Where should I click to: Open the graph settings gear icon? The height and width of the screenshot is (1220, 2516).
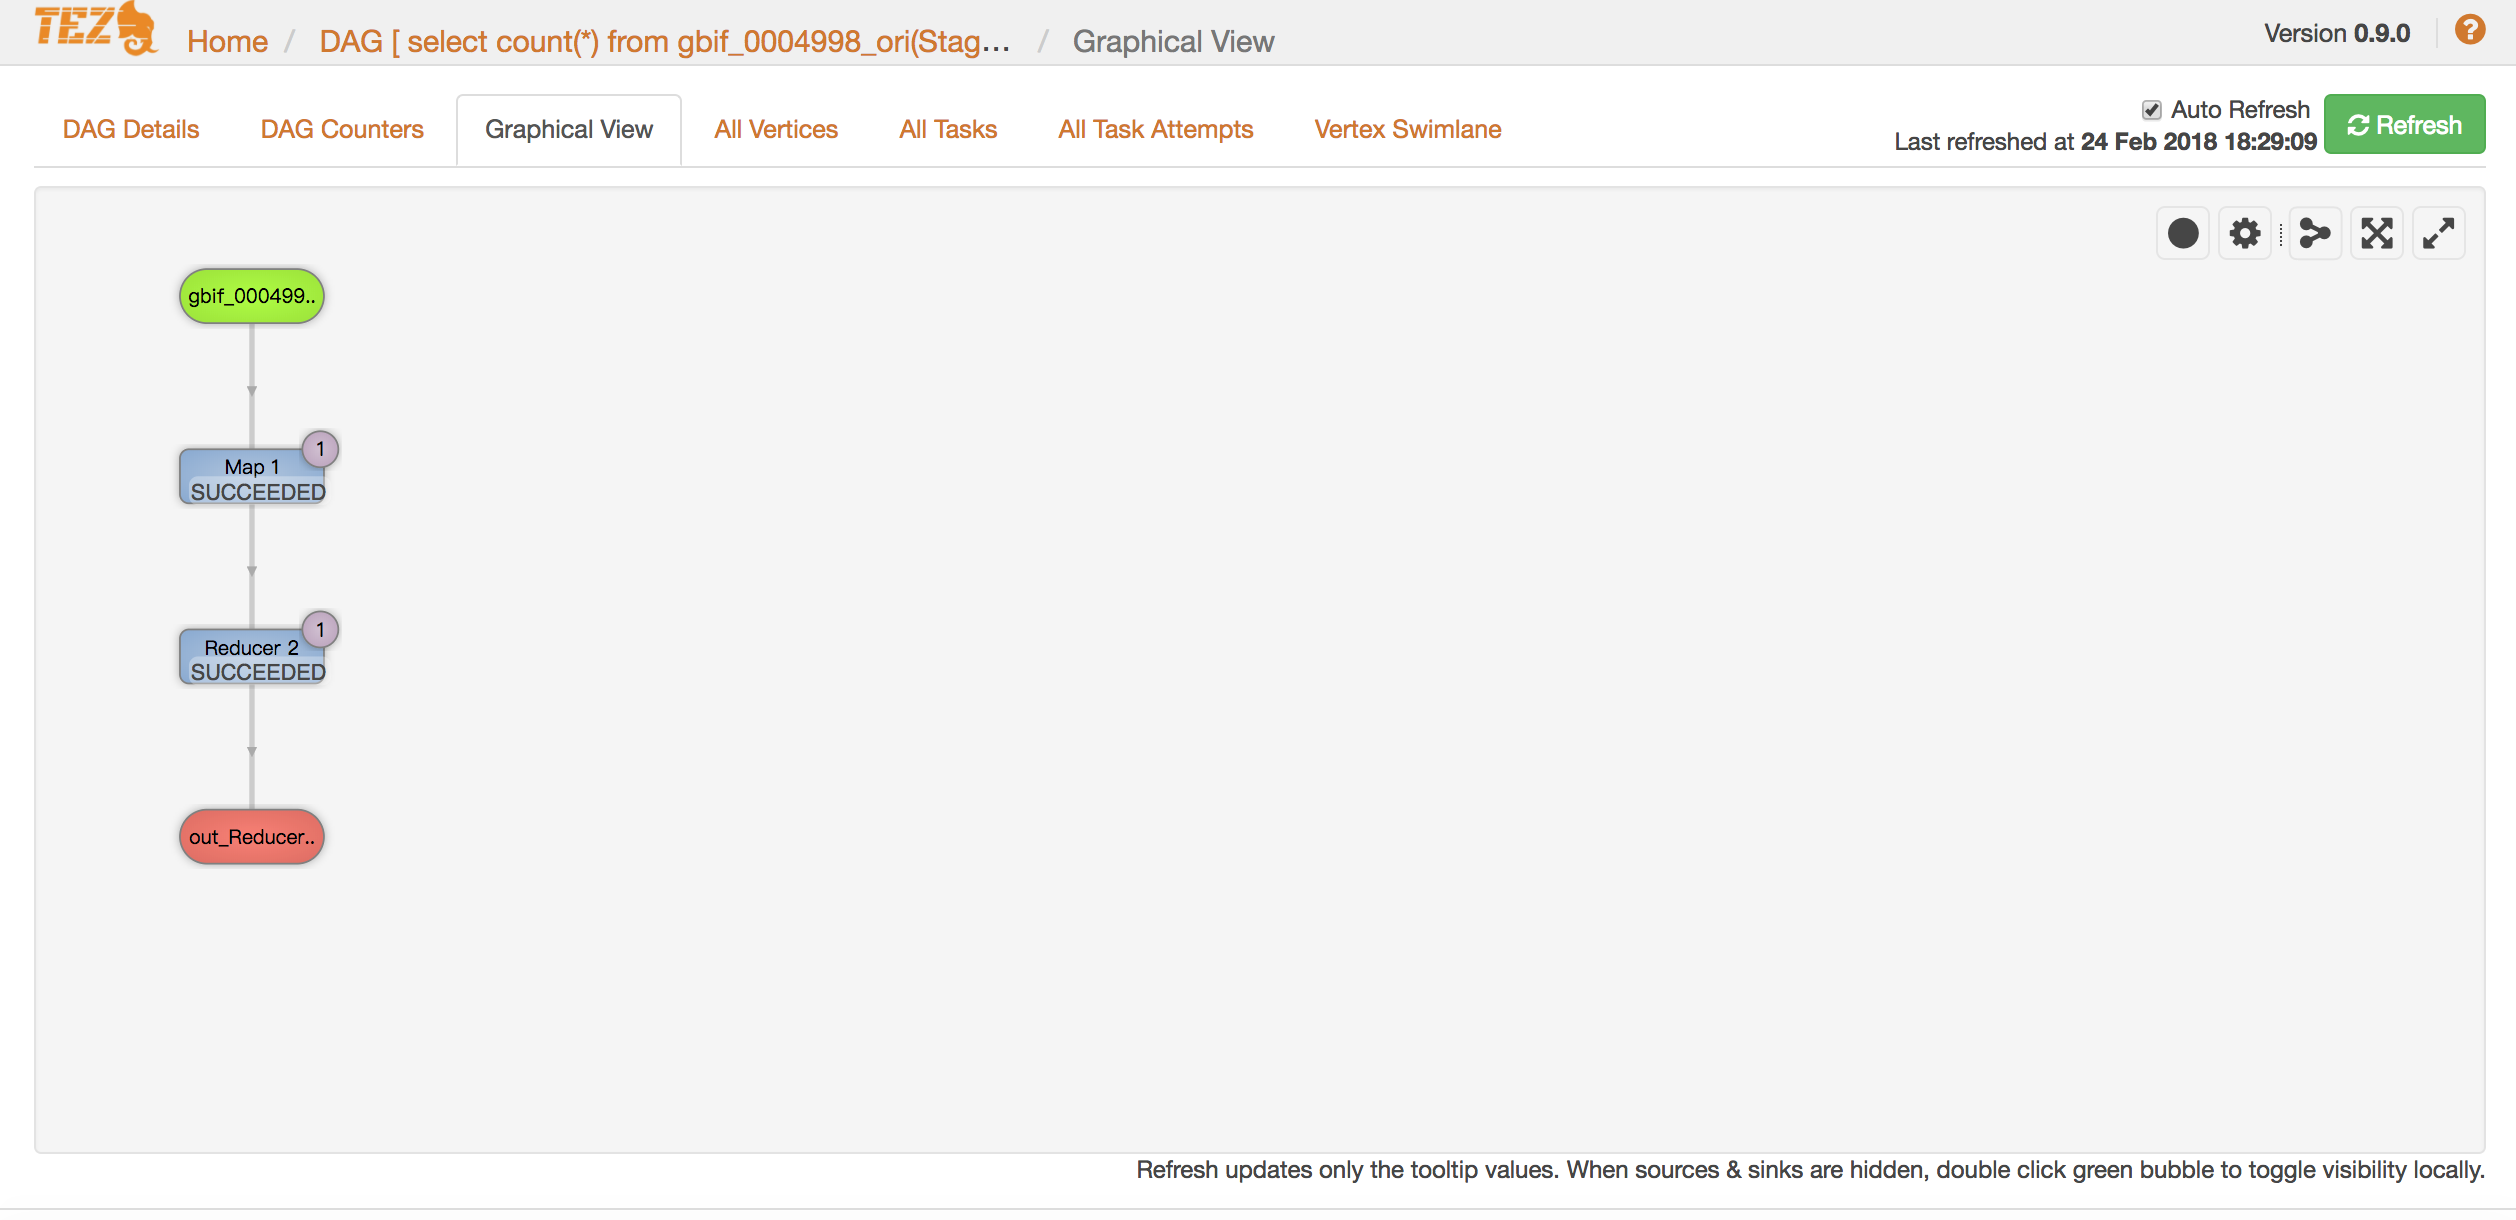2245,234
